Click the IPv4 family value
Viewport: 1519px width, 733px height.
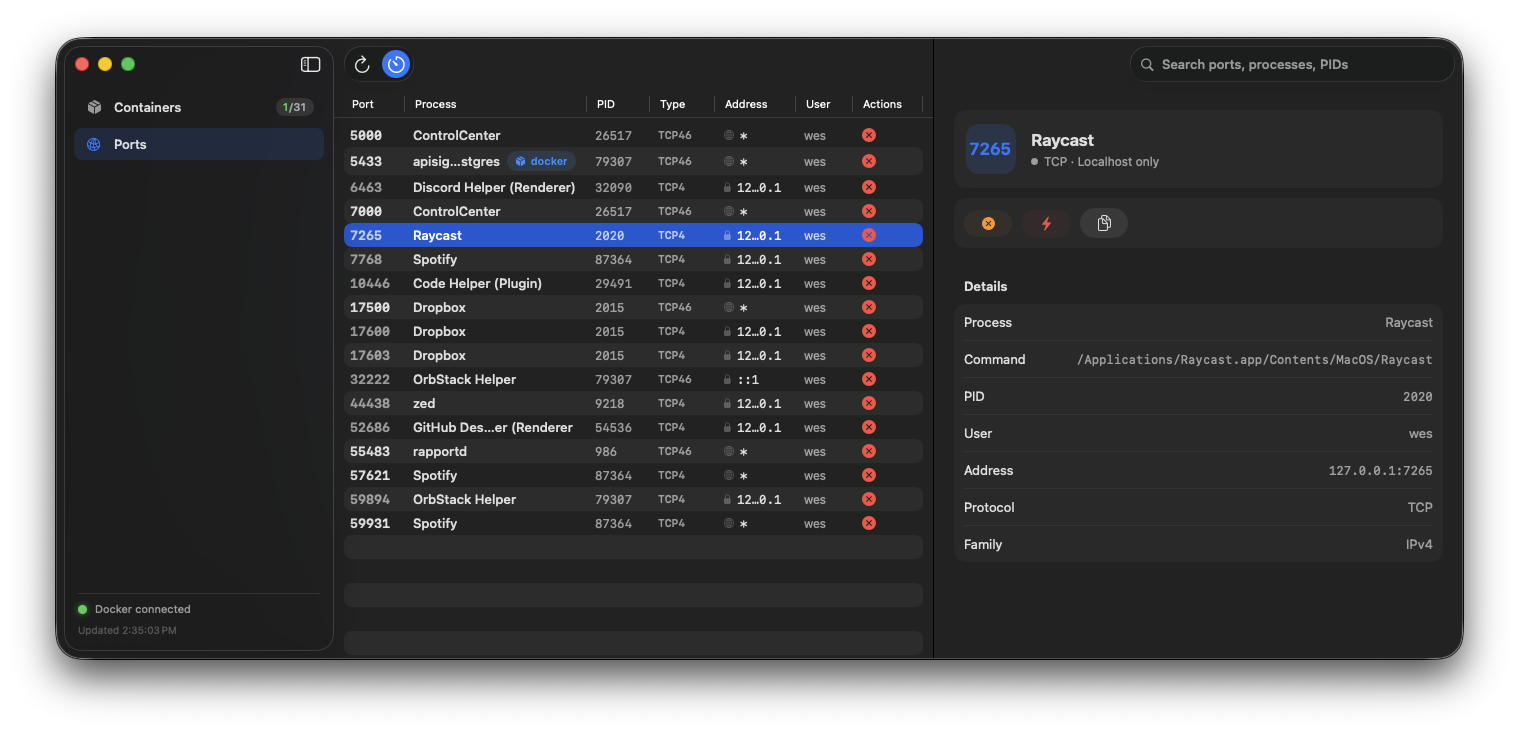click(x=1419, y=544)
